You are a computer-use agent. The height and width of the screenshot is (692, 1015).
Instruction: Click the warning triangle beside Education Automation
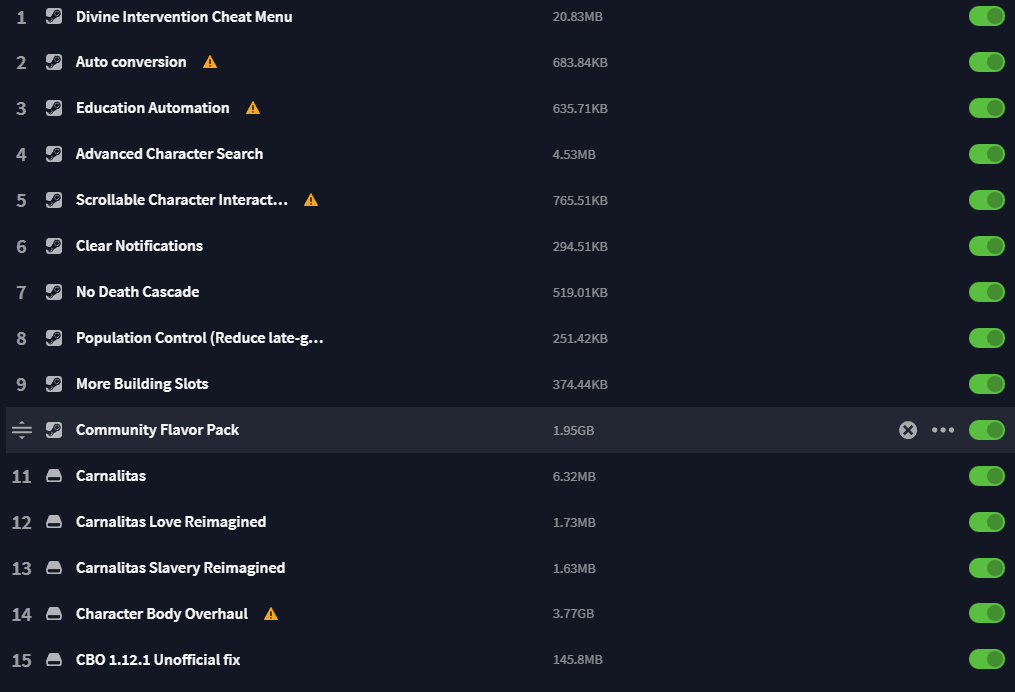(253, 108)
